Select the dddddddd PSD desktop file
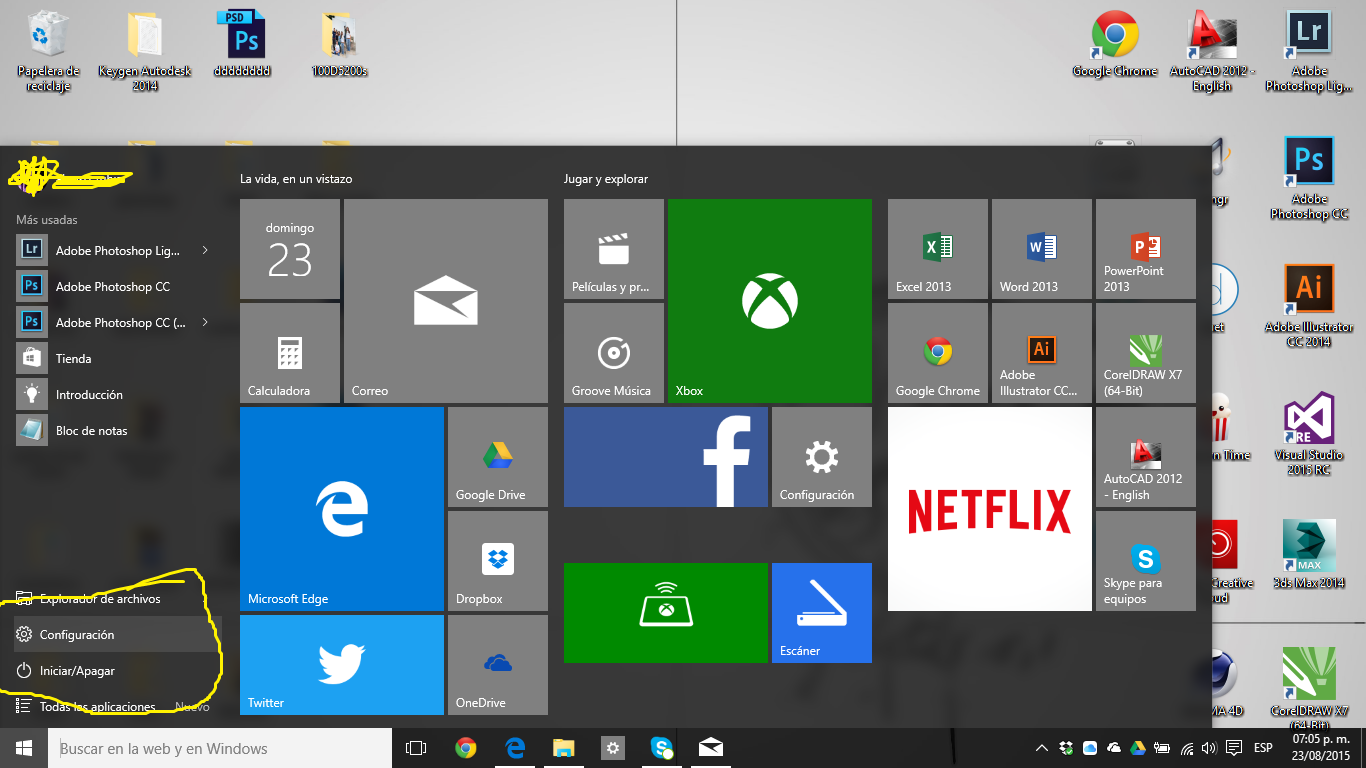The width and height of the screenshot is (1366, 768). tap(242, 44)
